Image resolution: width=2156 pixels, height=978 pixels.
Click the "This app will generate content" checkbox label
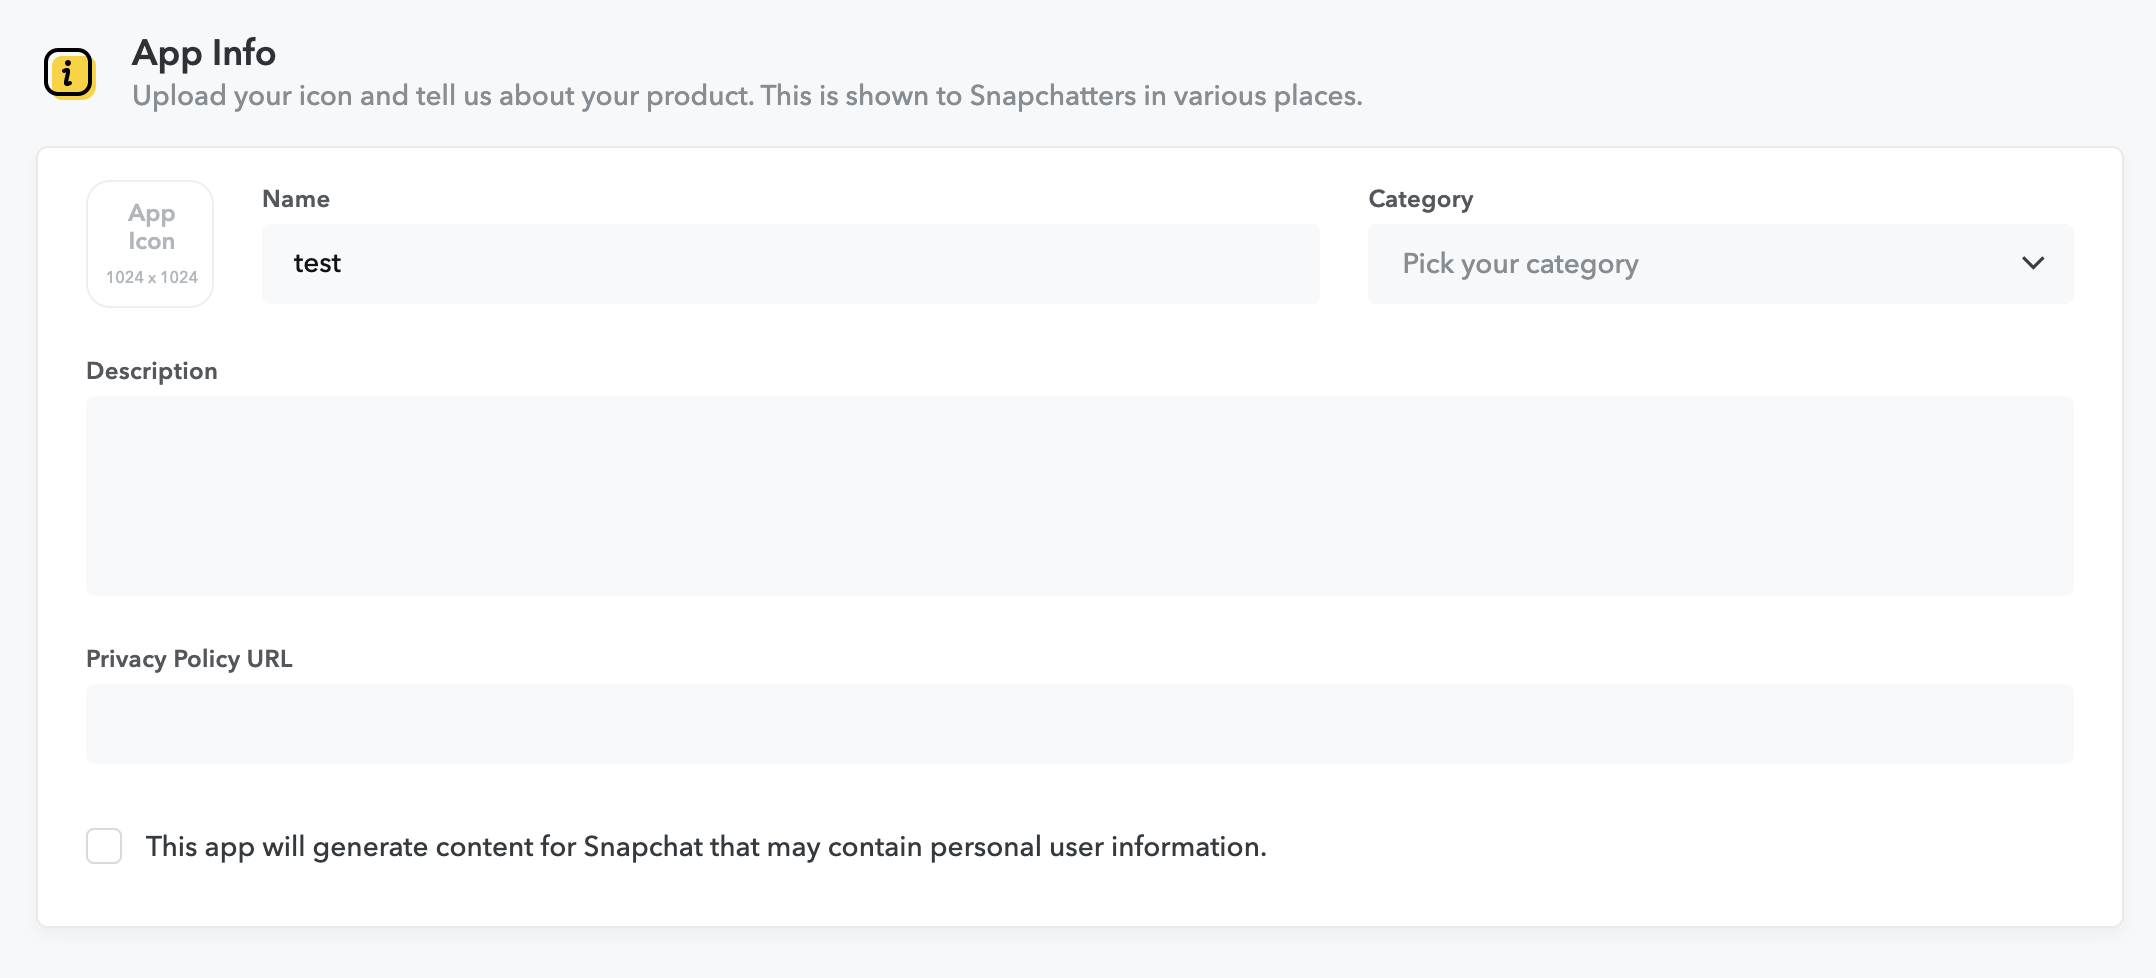(705, 847)
